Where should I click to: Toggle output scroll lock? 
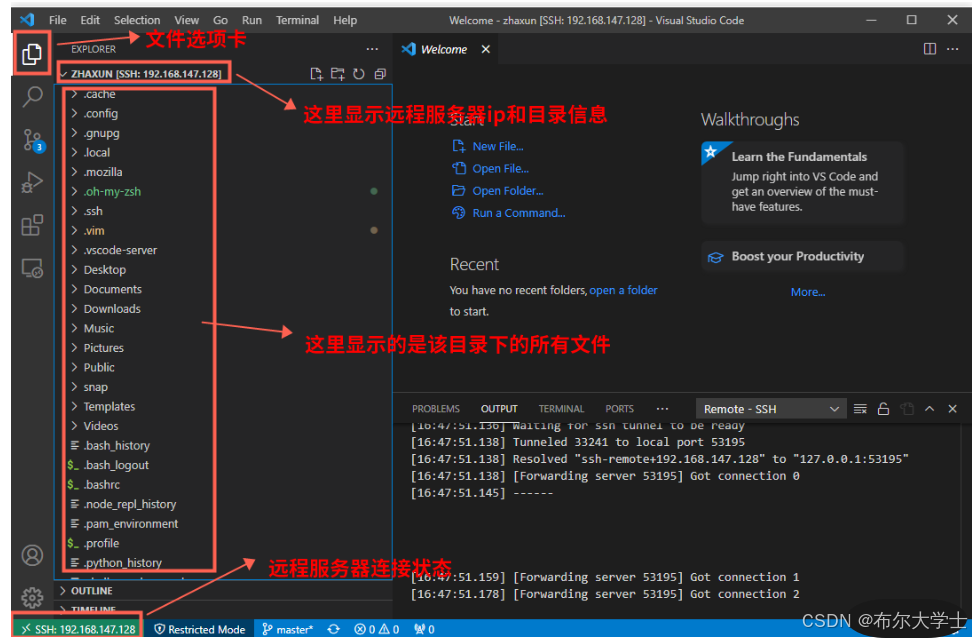point(883,408)
